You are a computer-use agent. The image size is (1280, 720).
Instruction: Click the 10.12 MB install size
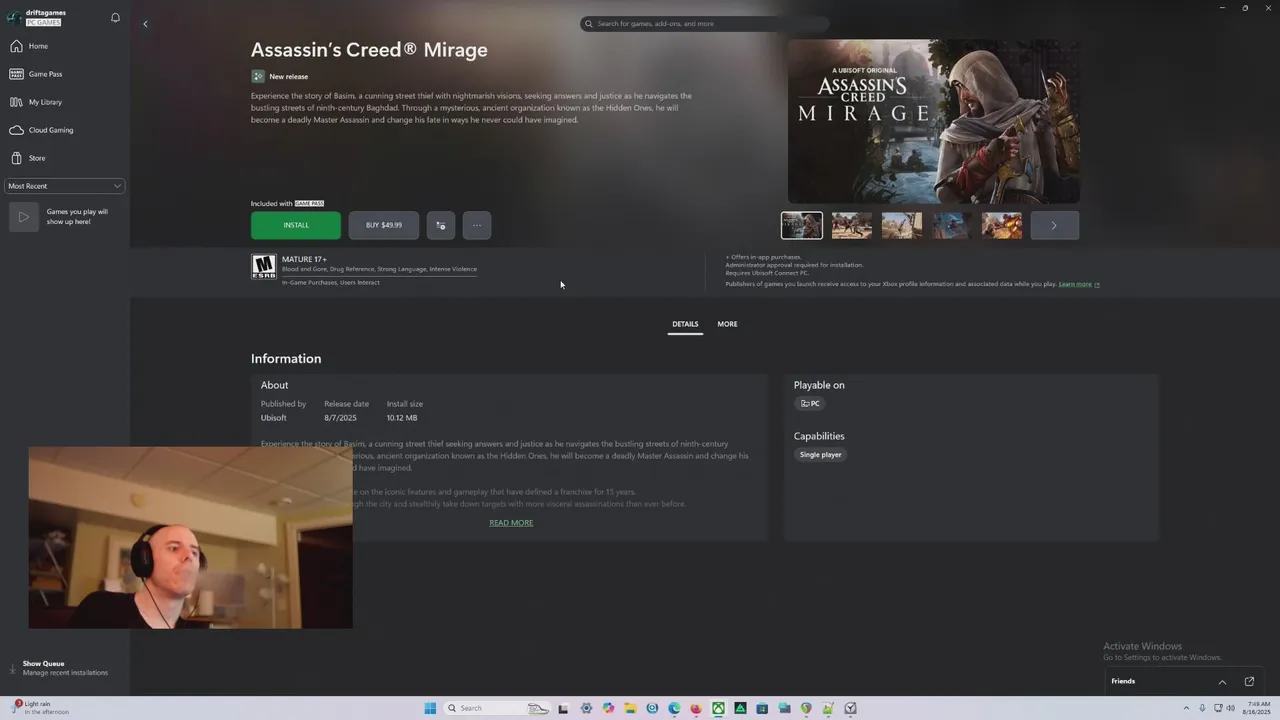[402, 418]
